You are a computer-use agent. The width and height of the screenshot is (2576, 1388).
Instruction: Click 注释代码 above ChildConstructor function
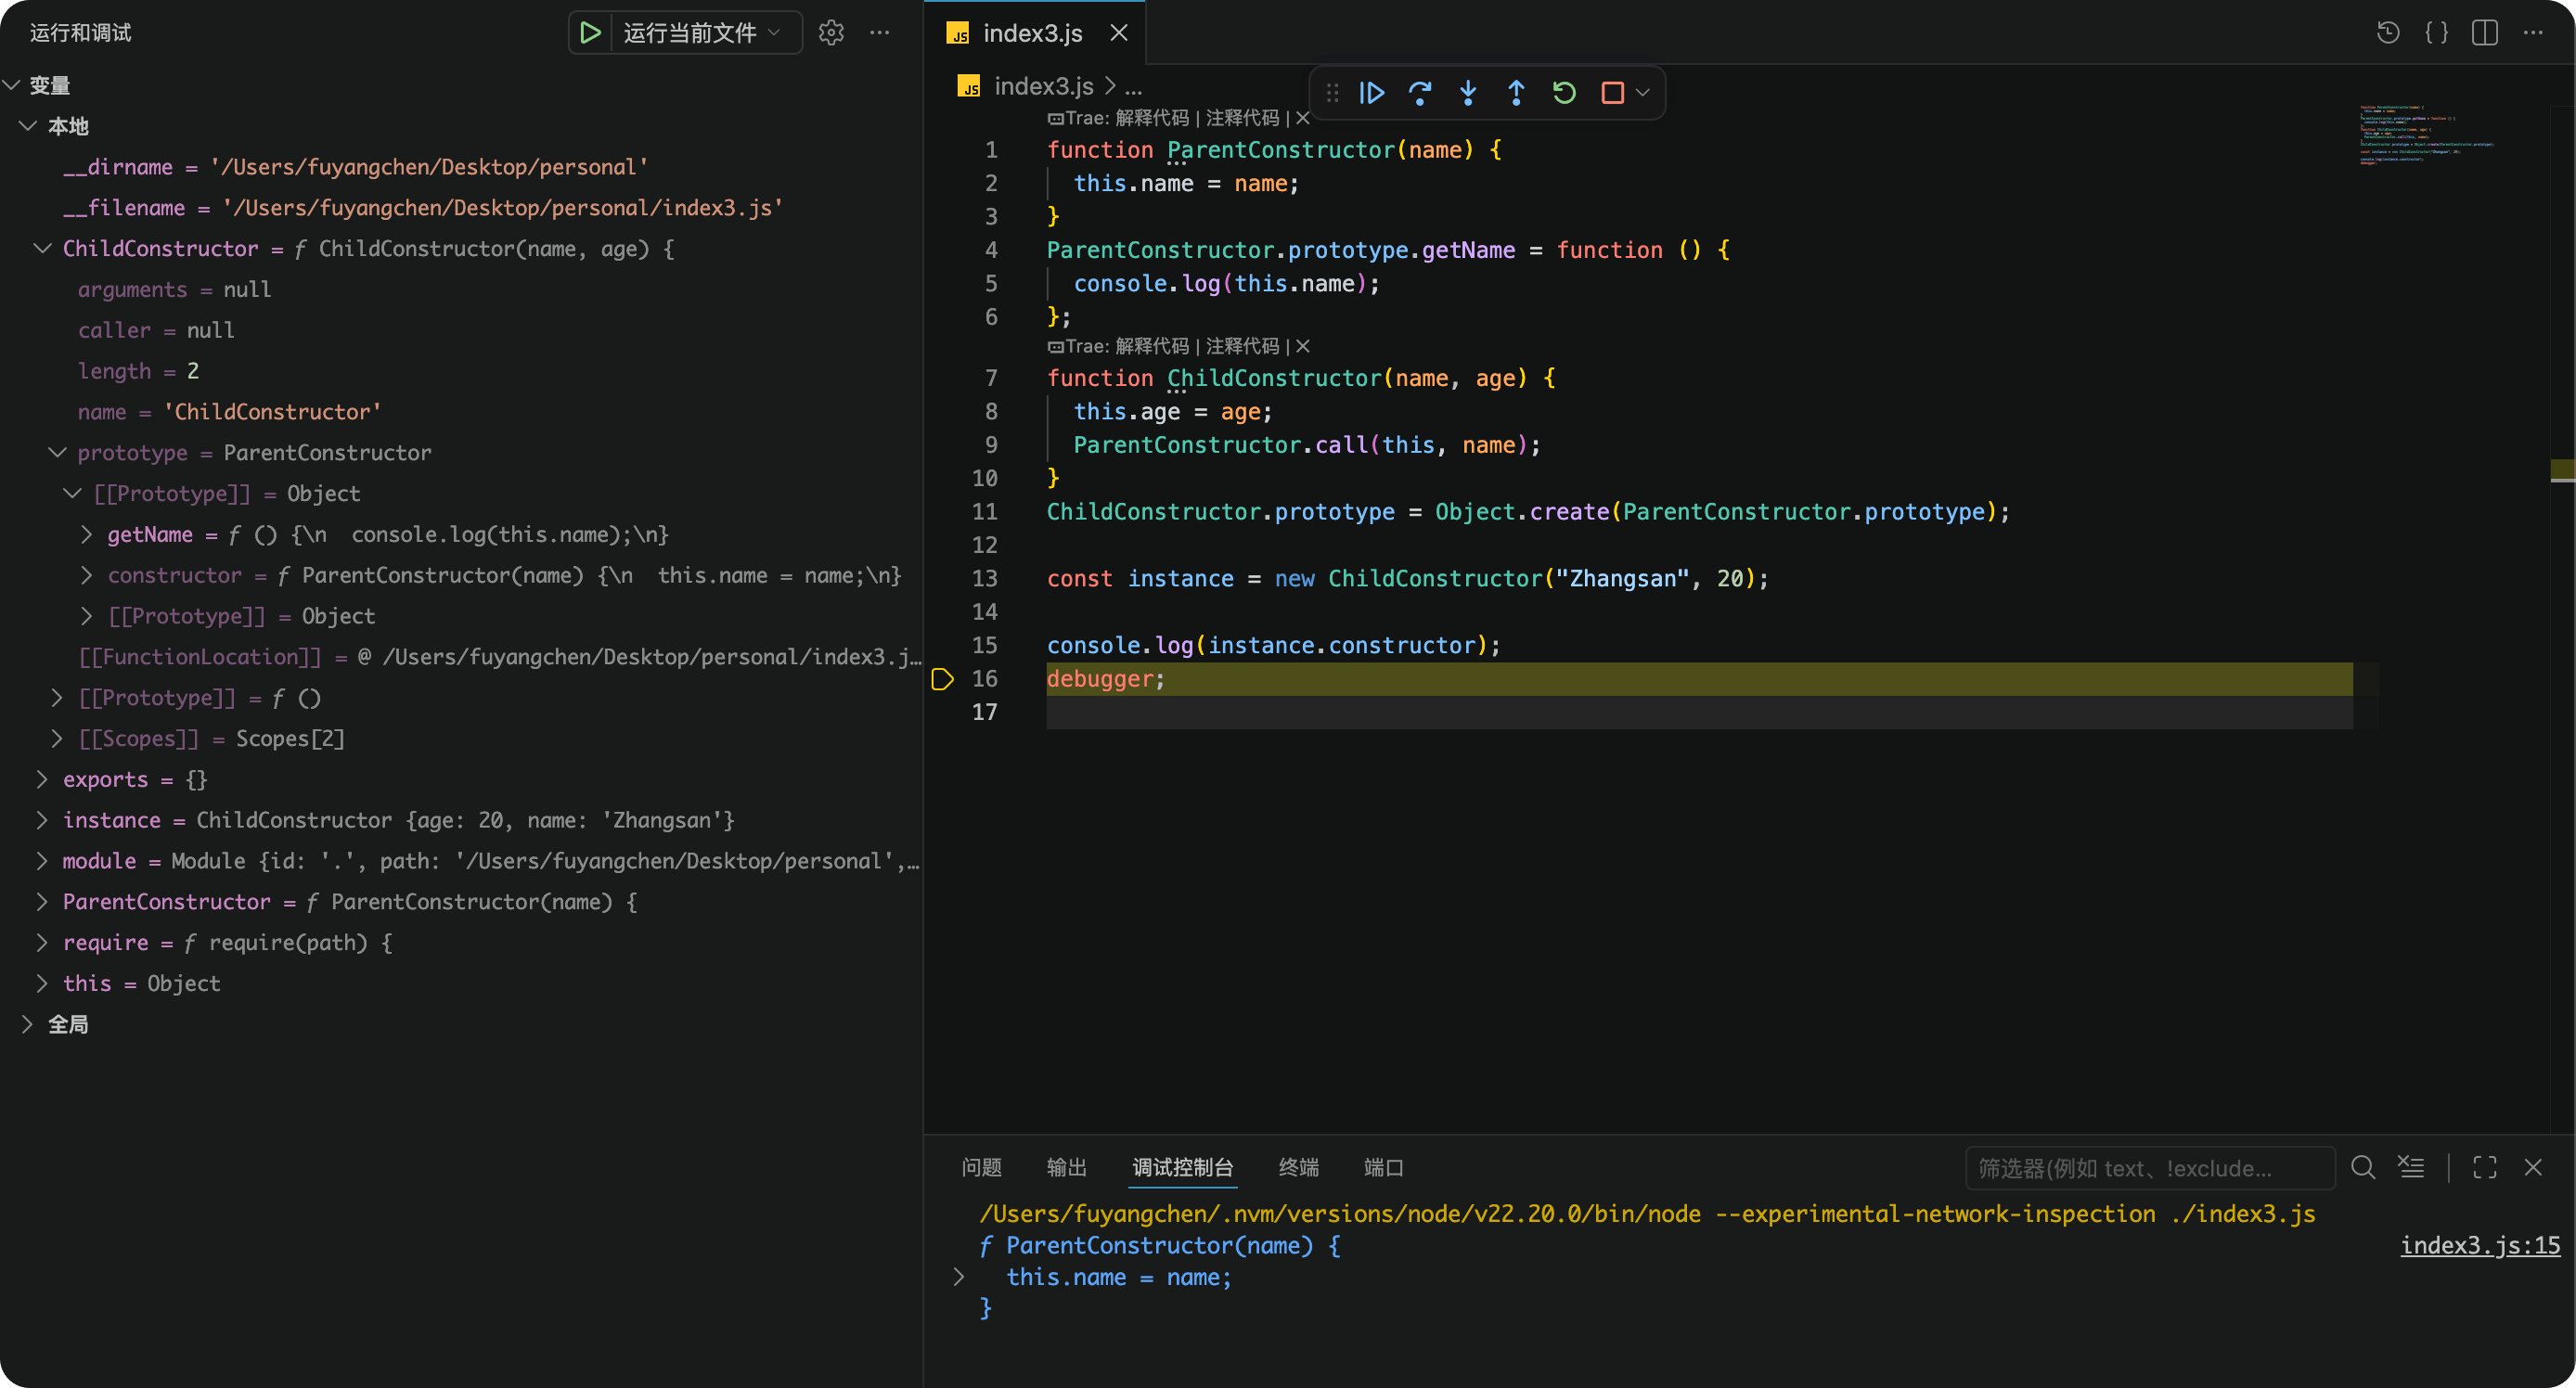[x=1242, y=346]
